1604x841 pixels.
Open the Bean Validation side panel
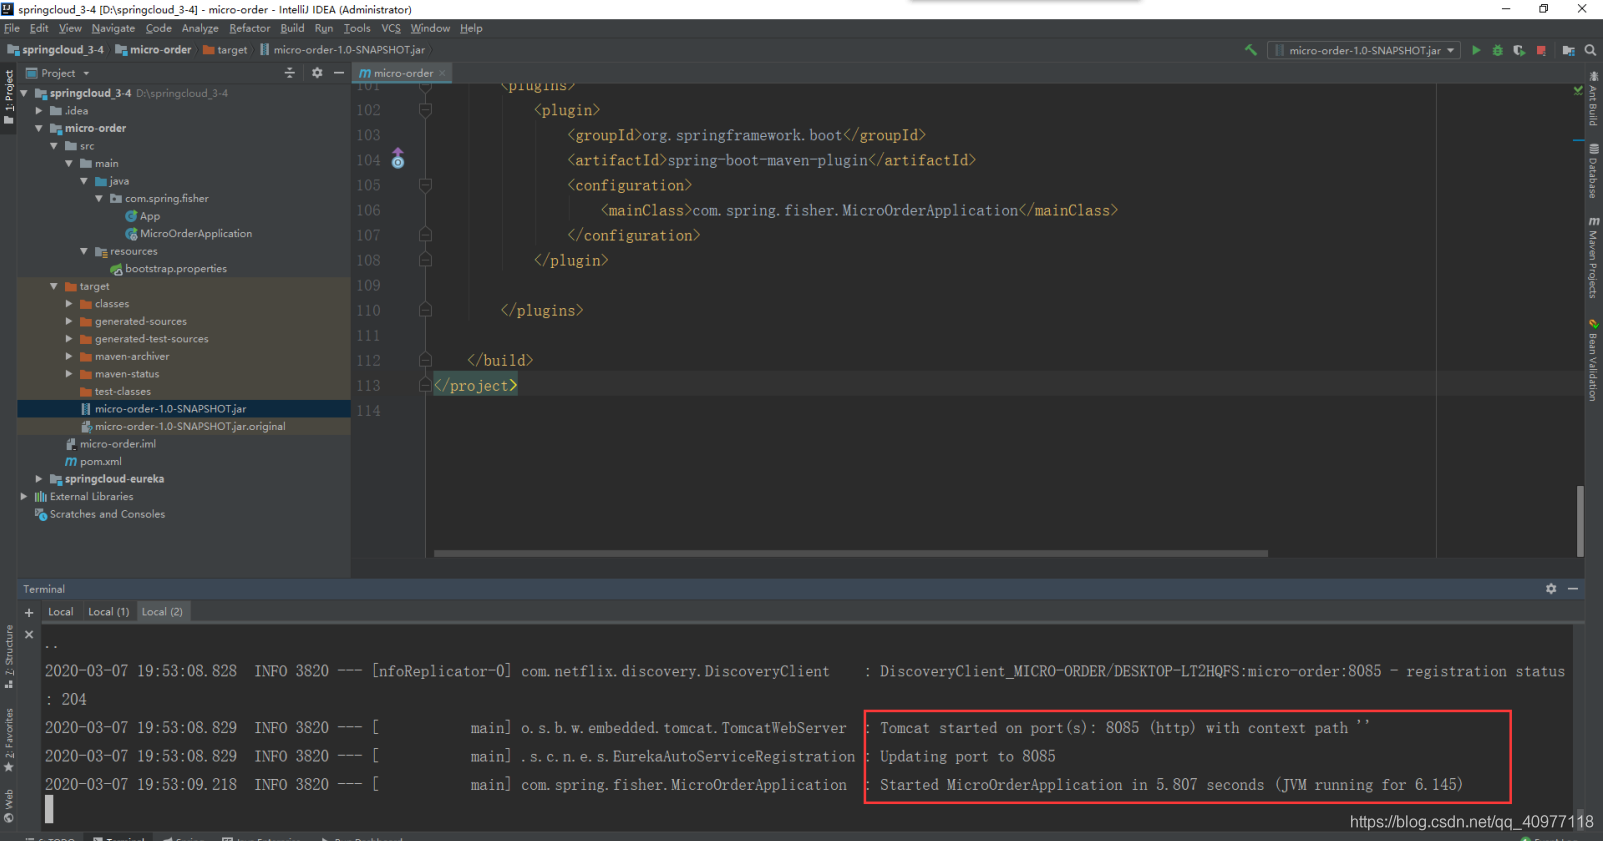(x=1593, y=360)
